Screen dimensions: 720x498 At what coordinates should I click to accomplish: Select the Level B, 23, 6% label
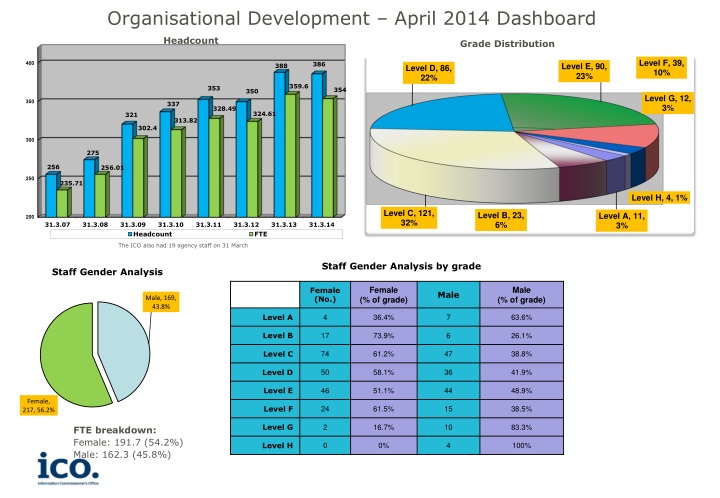click(x=501, y=220)
